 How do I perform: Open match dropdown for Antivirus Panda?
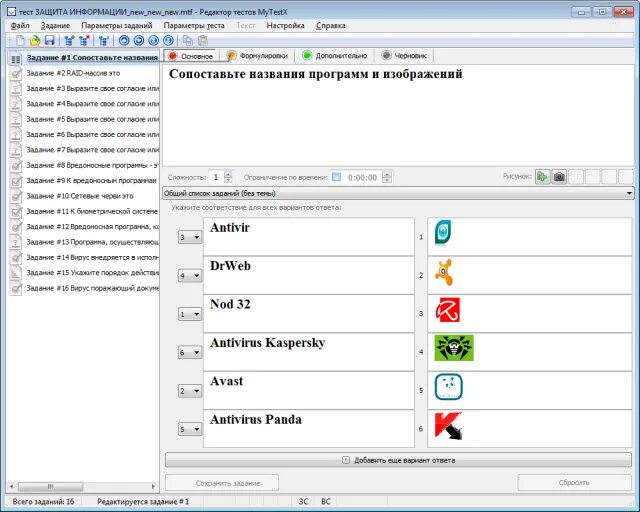tap(190, 429)
